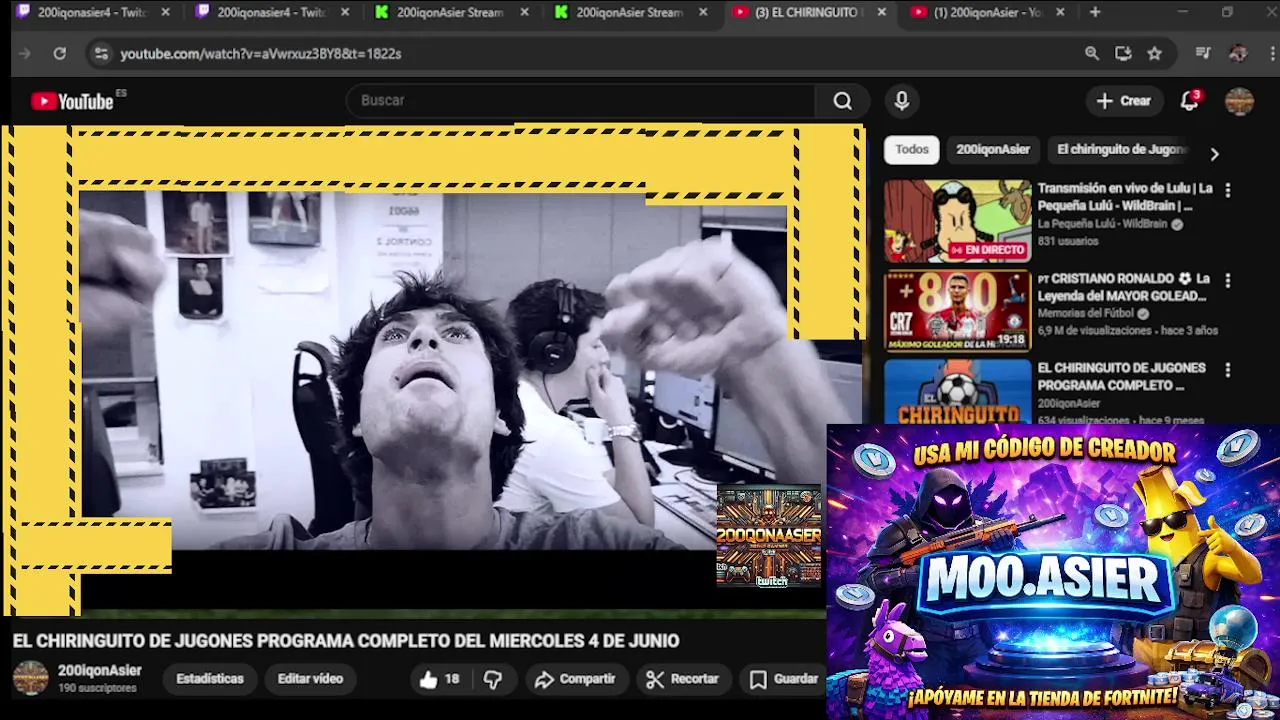Open the browser profile avatar in the toolbar
Viewport: 1280px width, 720px height.
[1238, 54]
